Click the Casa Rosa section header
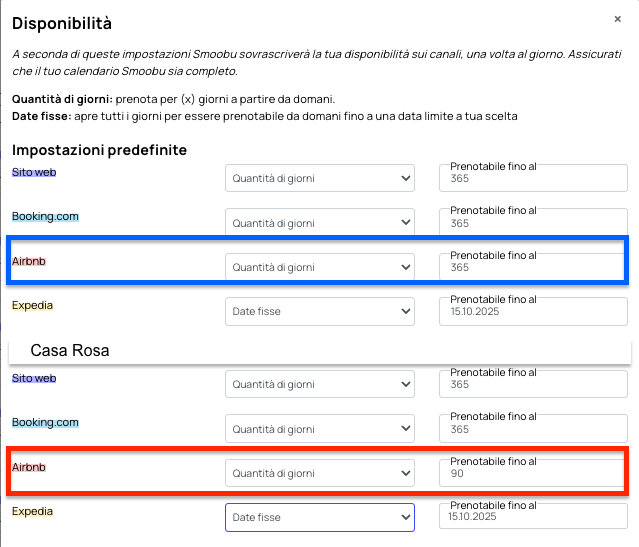This screenshot has height=547, width=639. click(x=320, y=351)
